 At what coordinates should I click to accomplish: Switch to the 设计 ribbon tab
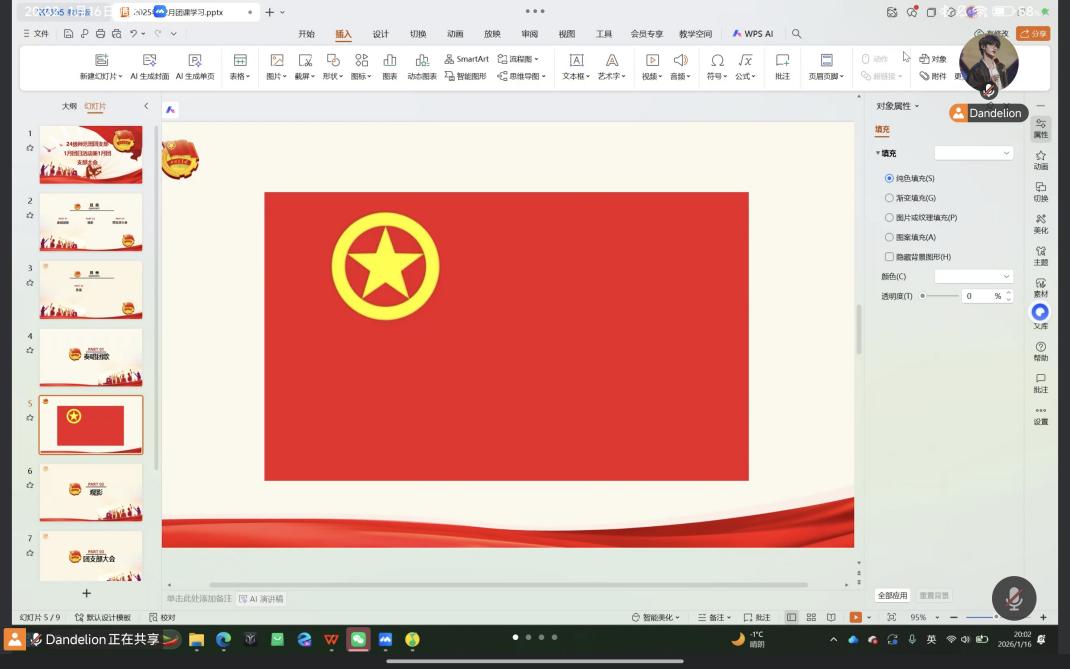click(380, 34)
